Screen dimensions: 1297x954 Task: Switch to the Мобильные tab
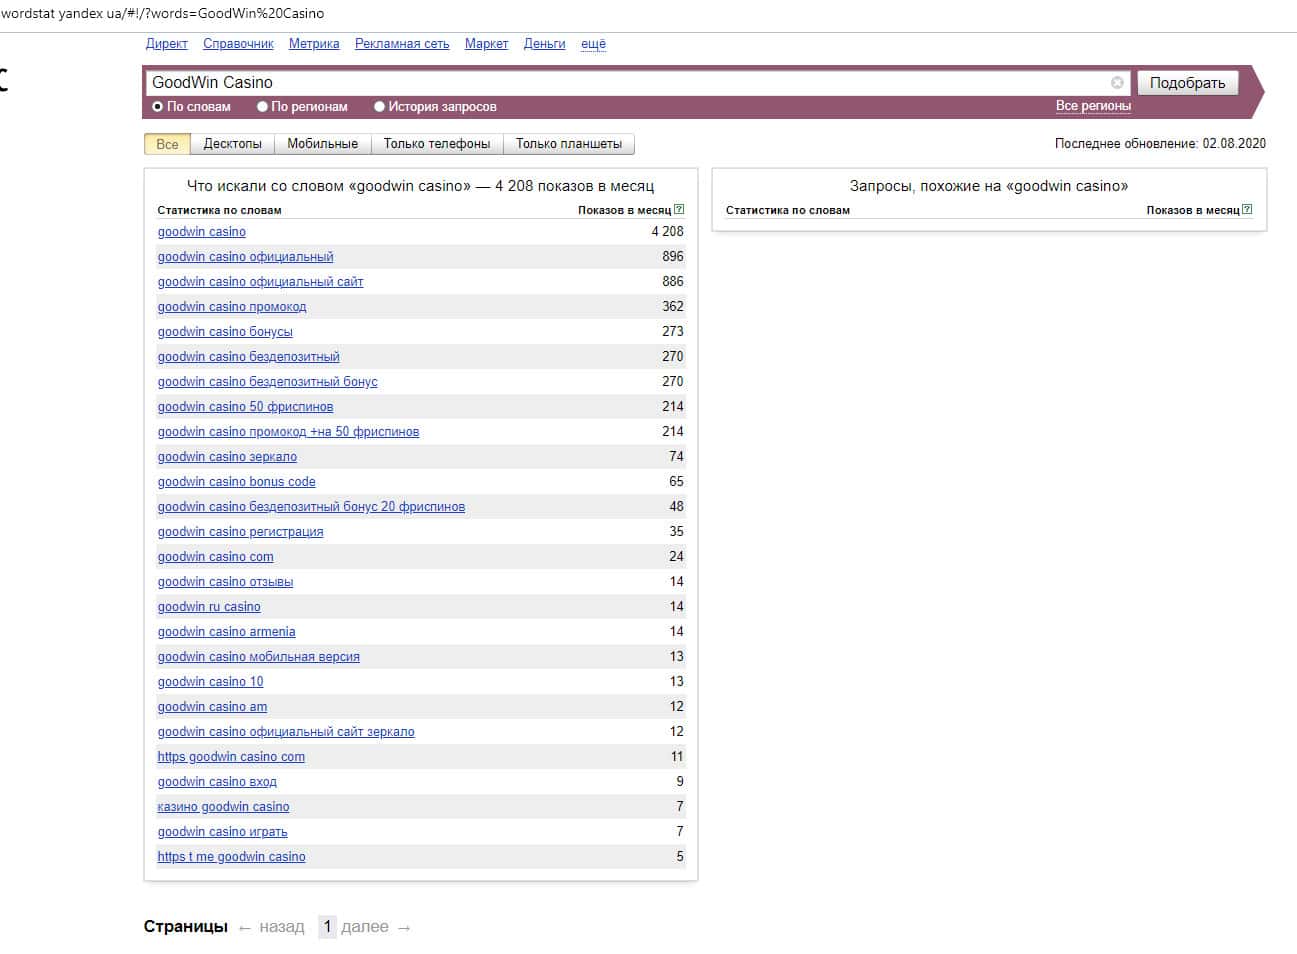pyautogui.click(x=322, y=144)
